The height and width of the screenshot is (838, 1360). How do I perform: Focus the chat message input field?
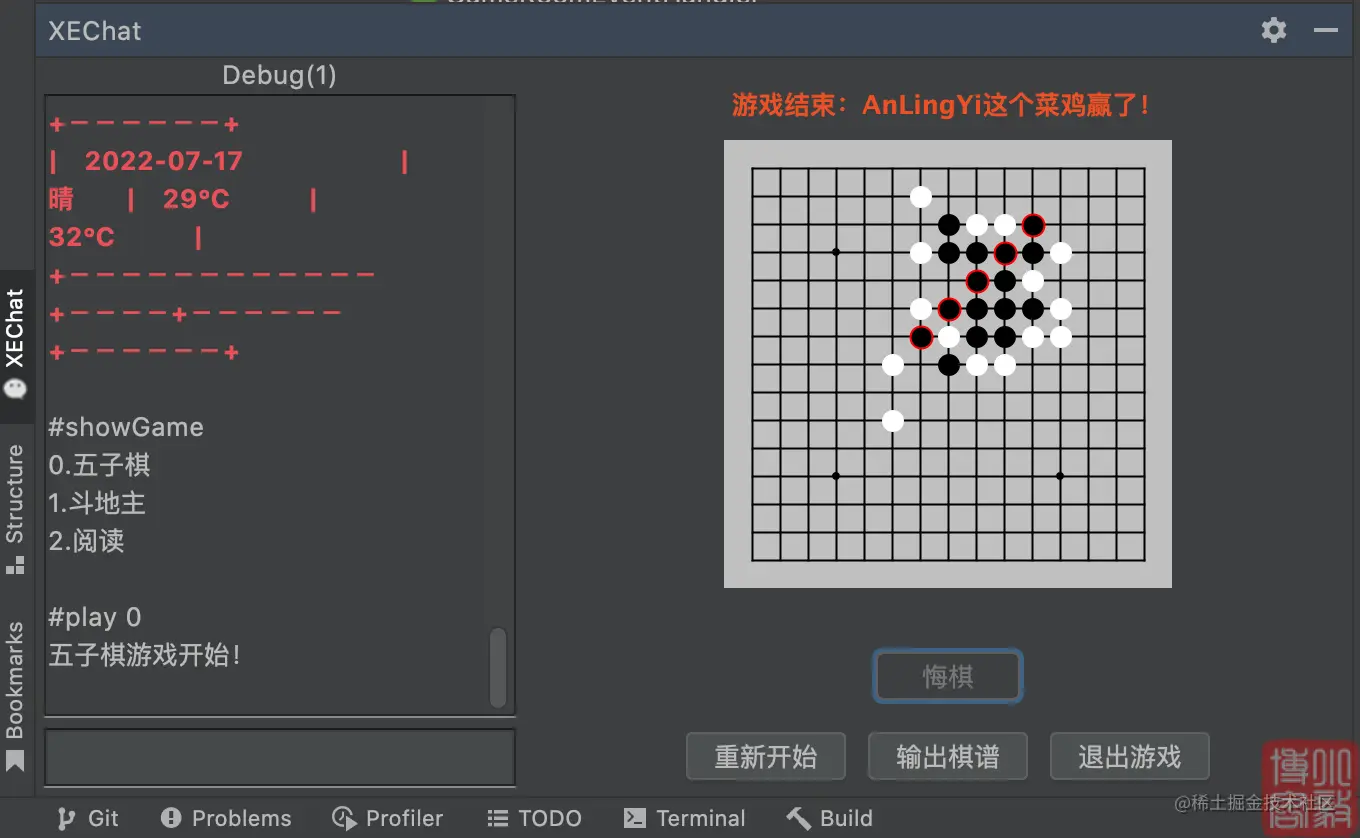click(x=280, y=757)
